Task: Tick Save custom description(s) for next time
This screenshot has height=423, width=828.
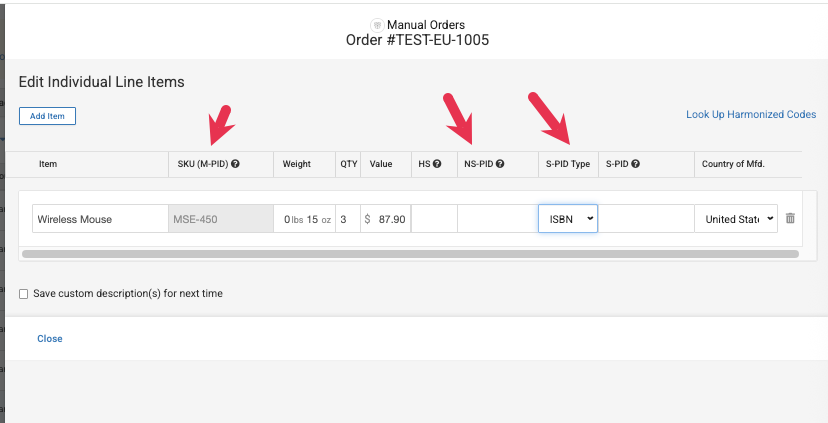Action: point(24,294)
